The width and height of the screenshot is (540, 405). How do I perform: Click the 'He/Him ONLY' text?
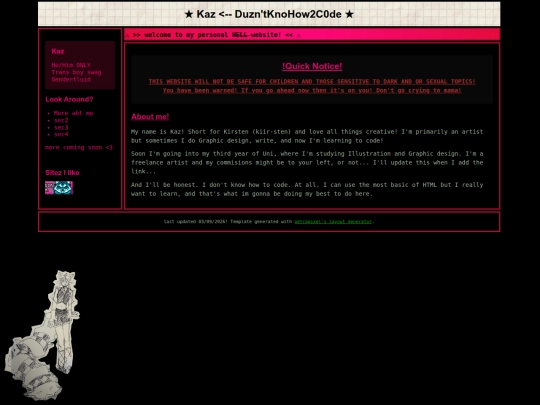tap(71, 65)
